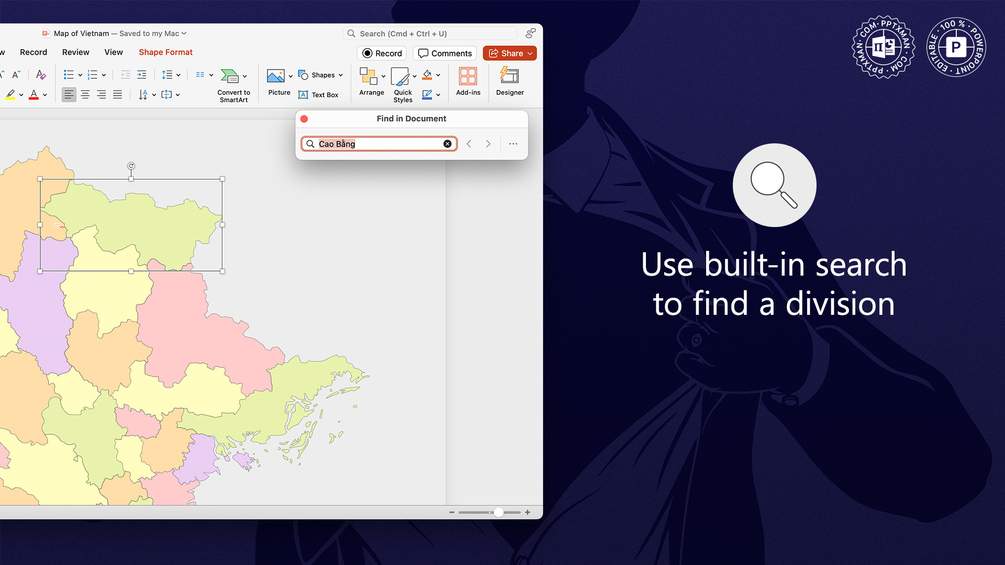Click the Search (Cmd + Ctrl + U) field

coord(430,33)
